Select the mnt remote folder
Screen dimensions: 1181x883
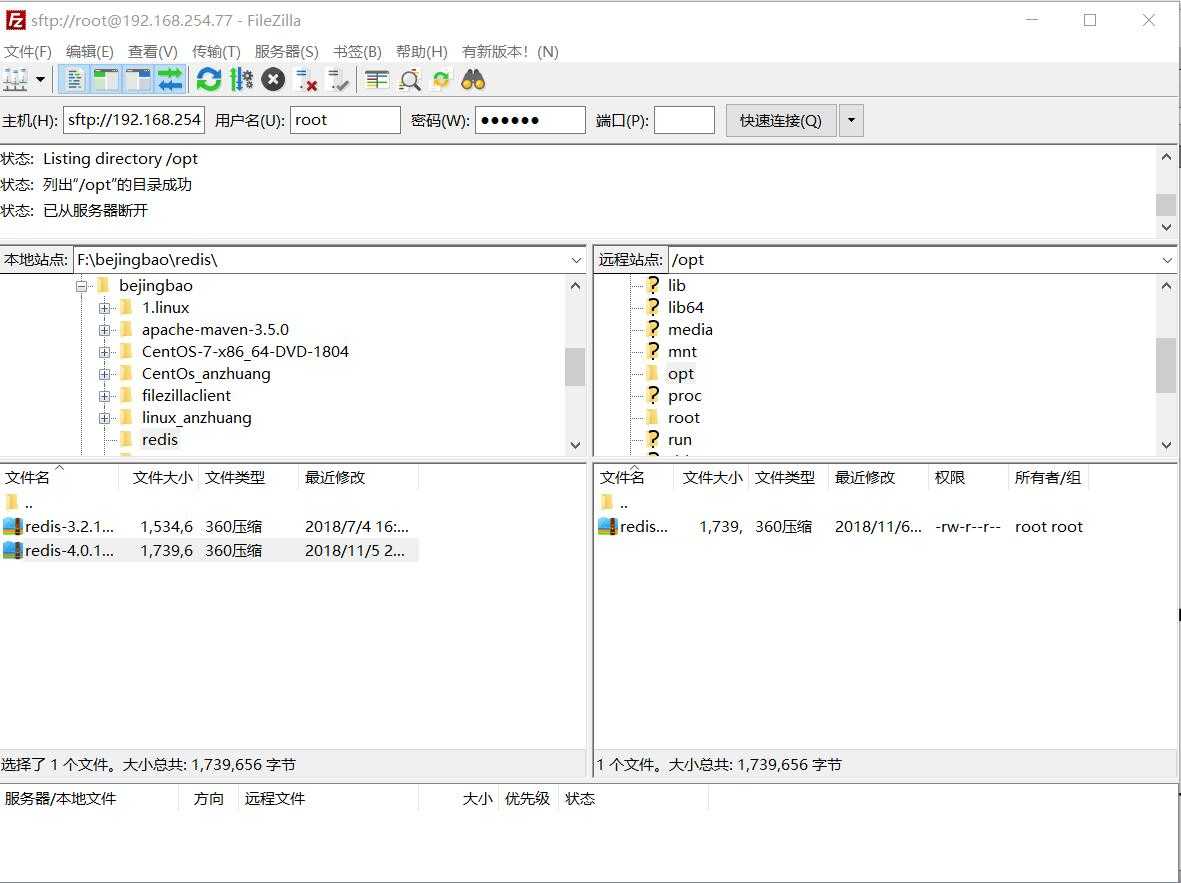(682, 351)
